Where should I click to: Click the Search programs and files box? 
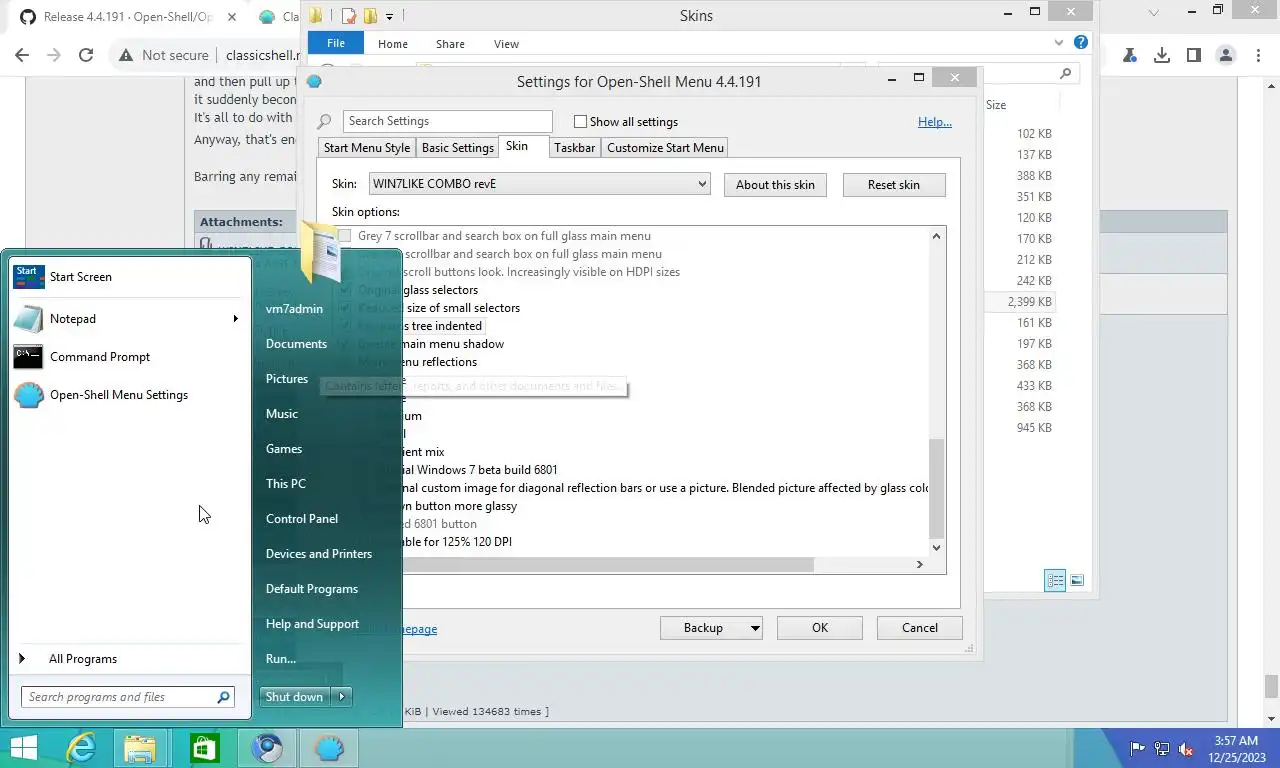tap(127, 697)
